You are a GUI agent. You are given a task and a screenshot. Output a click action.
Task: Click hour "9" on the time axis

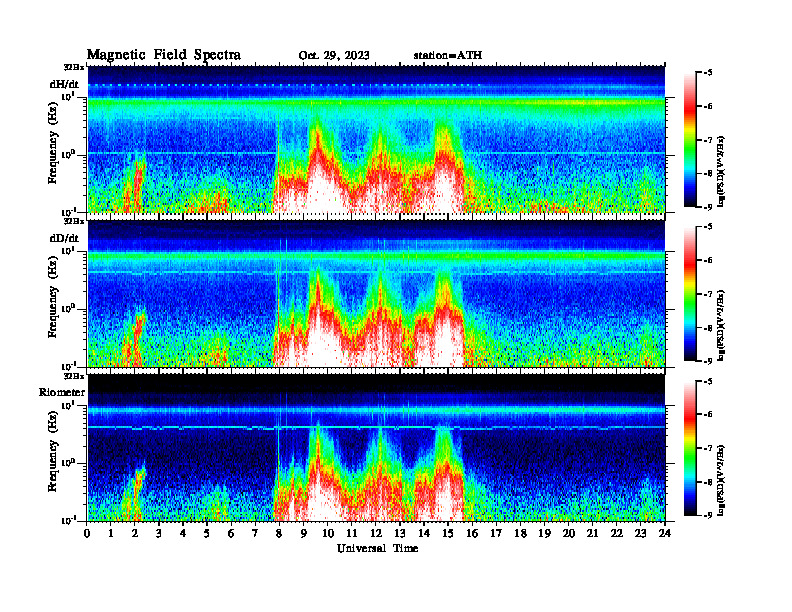tap(304, 533)
